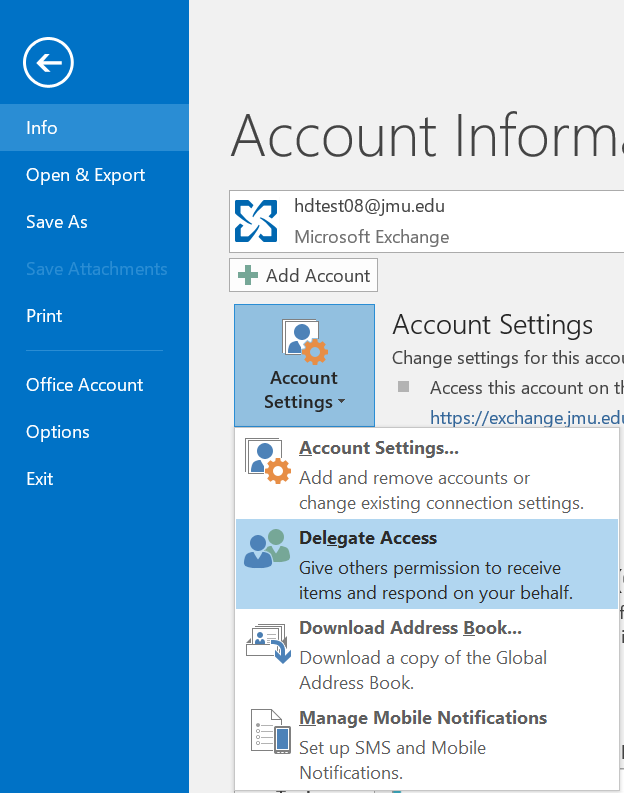624x793 pixels.
Task: Choose Manage Mobile Notifications menu entry
Action: 427,744
